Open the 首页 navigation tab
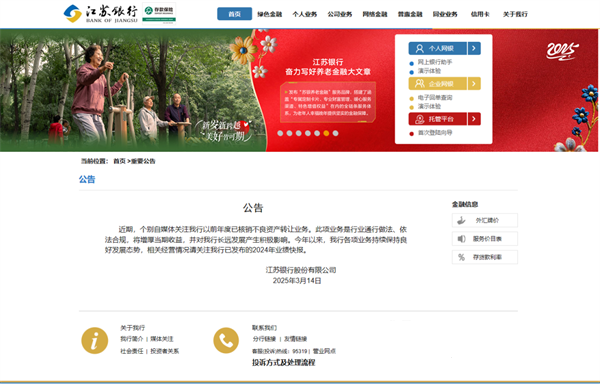Viewport: 600px width, 384px height. [235, 14]
